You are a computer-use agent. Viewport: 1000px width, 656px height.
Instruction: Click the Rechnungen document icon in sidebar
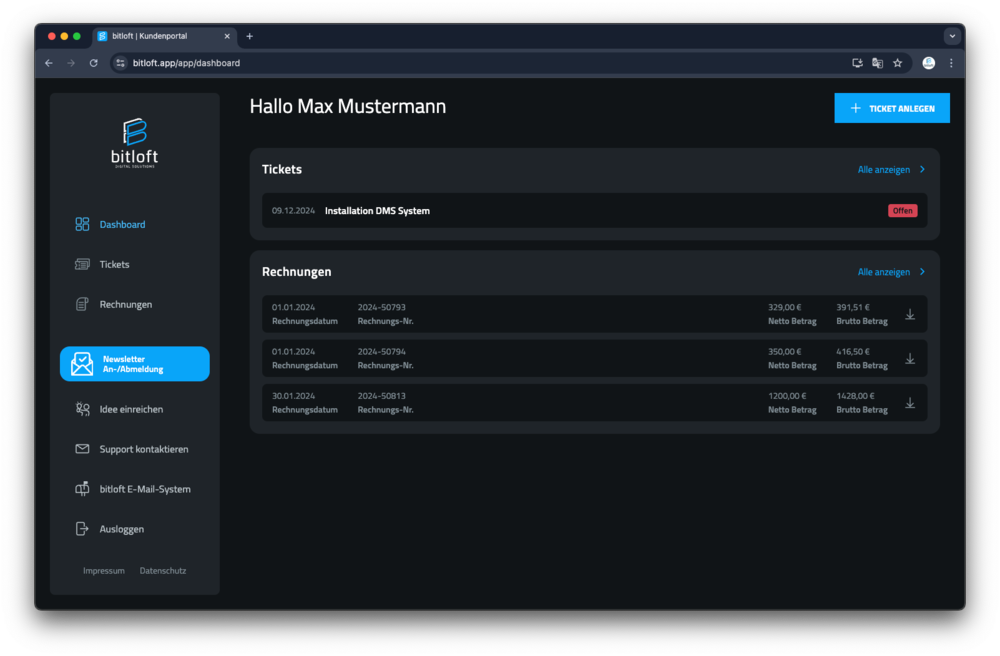point(82,304)
